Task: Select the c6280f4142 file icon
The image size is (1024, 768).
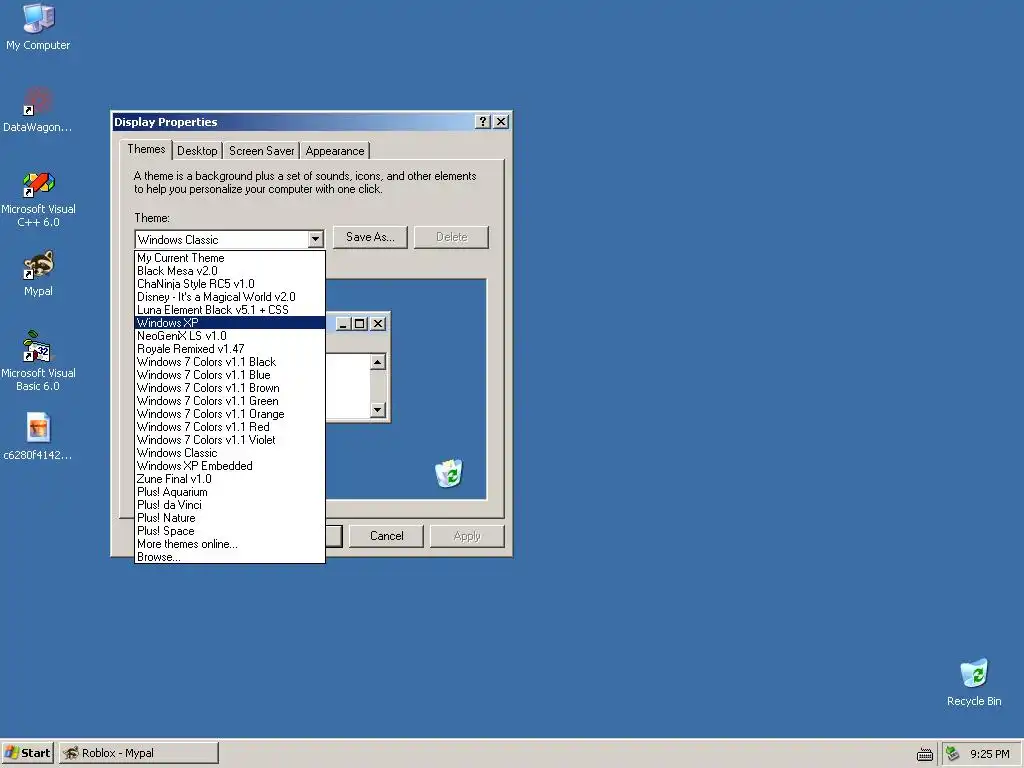Action: (x=38, y=436)
